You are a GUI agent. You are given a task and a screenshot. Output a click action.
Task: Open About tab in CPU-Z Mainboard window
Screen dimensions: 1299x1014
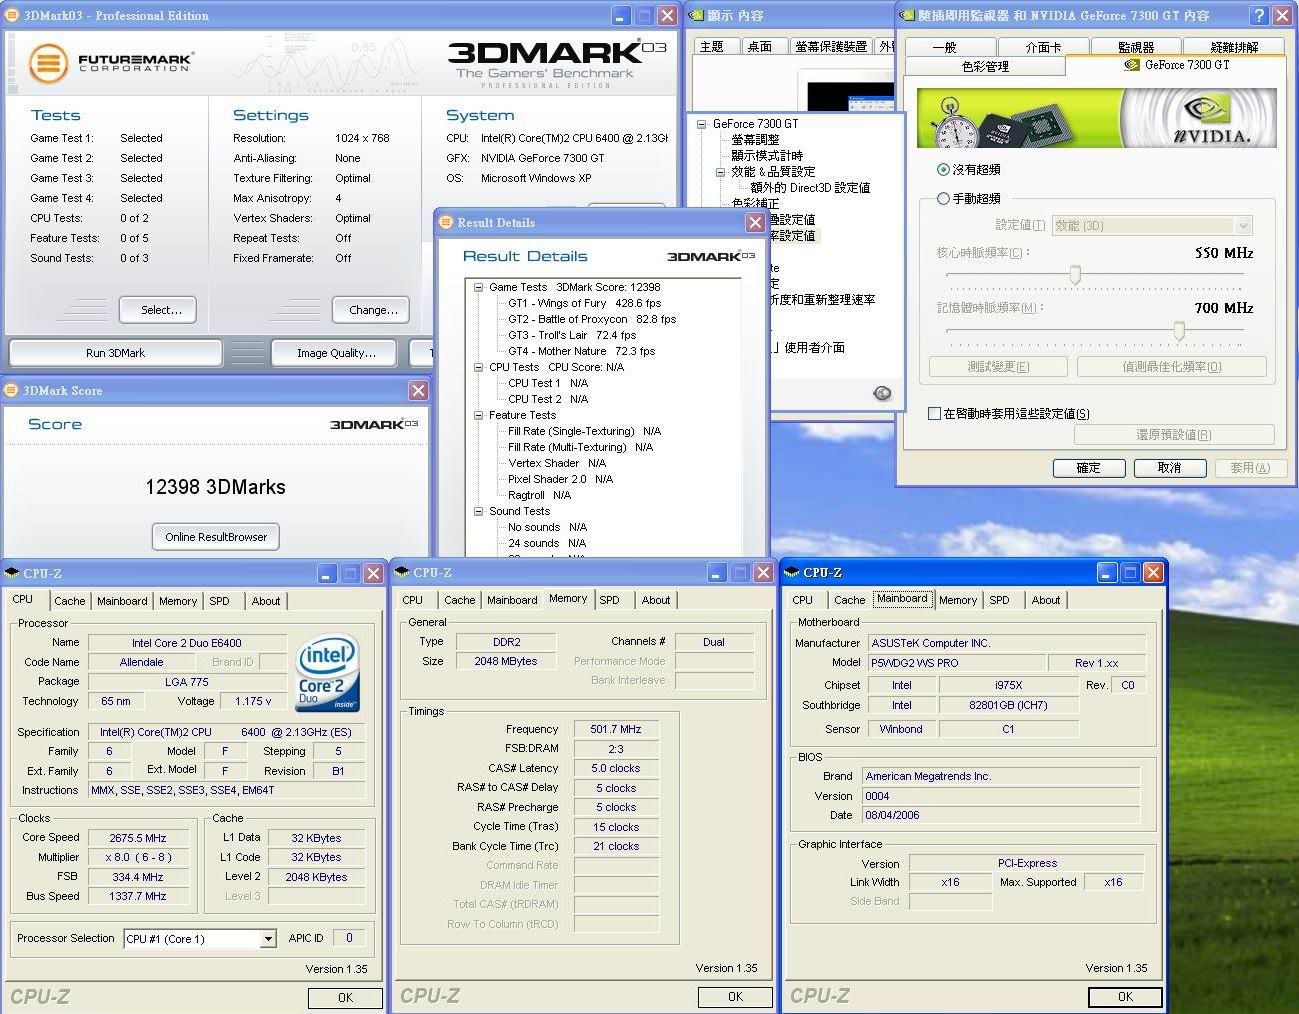point(1046,600)
